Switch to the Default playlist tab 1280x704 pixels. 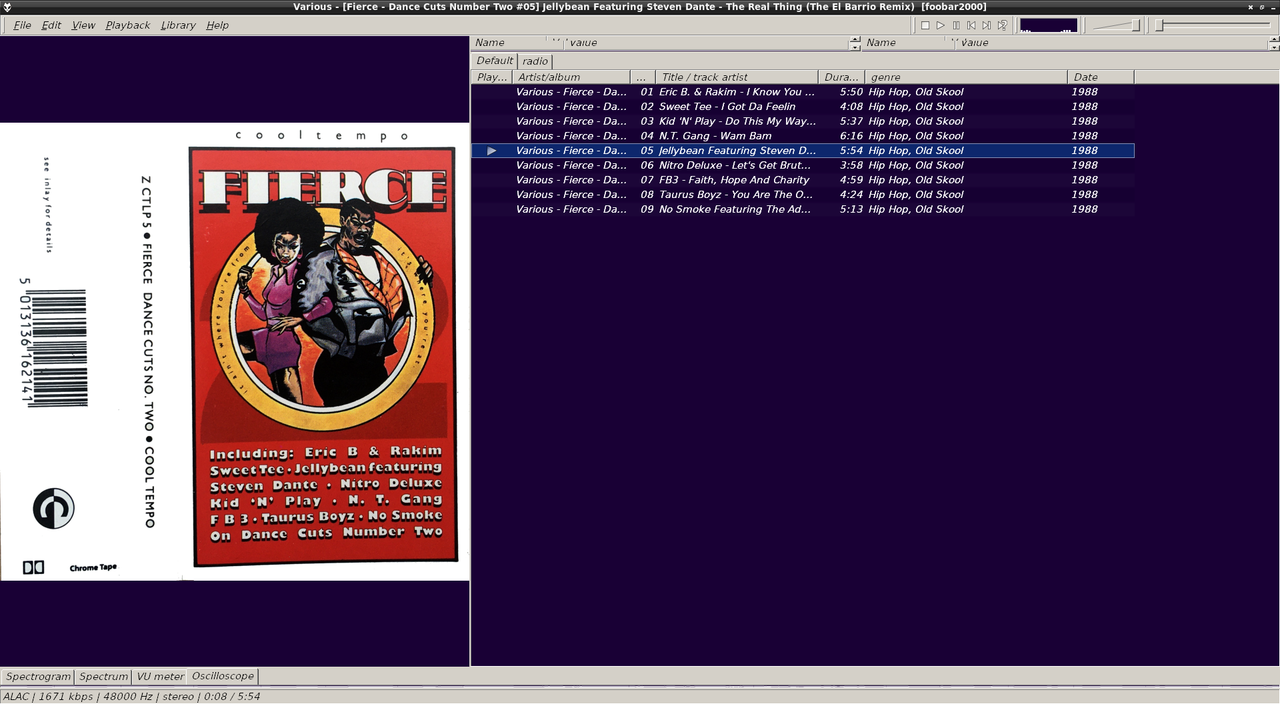pos(494,61)
